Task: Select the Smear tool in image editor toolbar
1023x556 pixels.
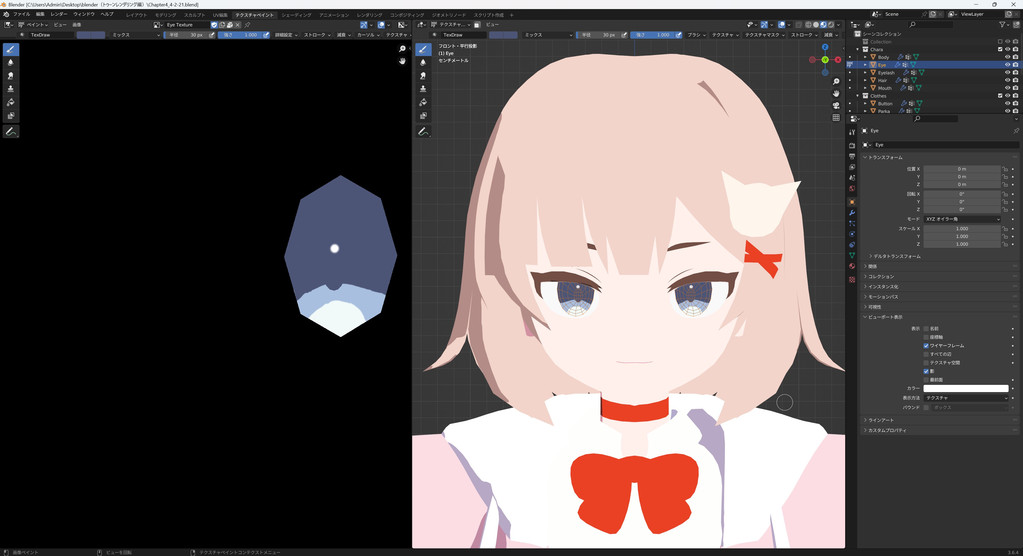Action: [11, 75]
